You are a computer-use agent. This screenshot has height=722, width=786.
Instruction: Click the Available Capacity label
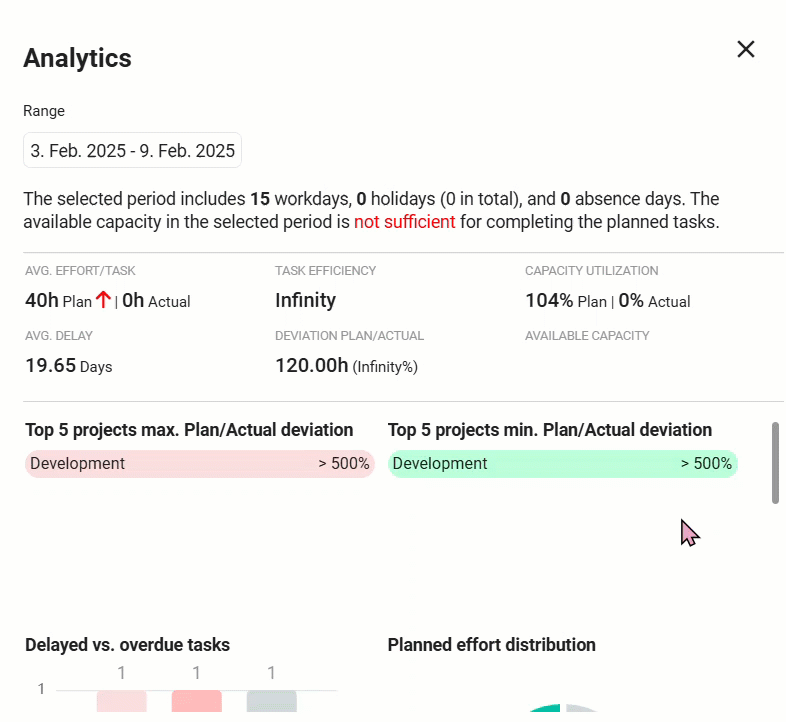pyautogui.click(x=587, y=336)
